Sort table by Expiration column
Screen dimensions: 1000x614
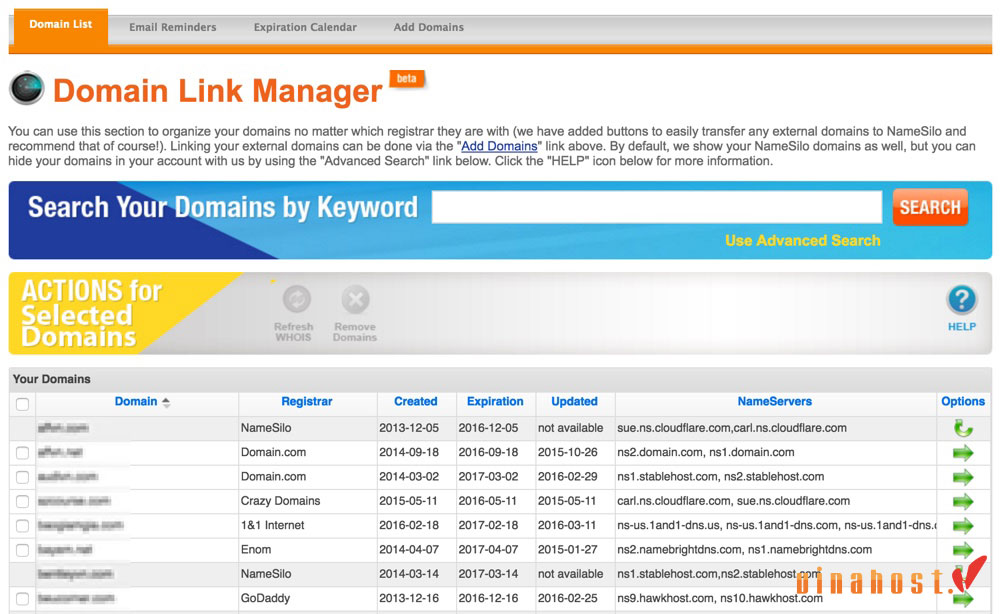495,402
